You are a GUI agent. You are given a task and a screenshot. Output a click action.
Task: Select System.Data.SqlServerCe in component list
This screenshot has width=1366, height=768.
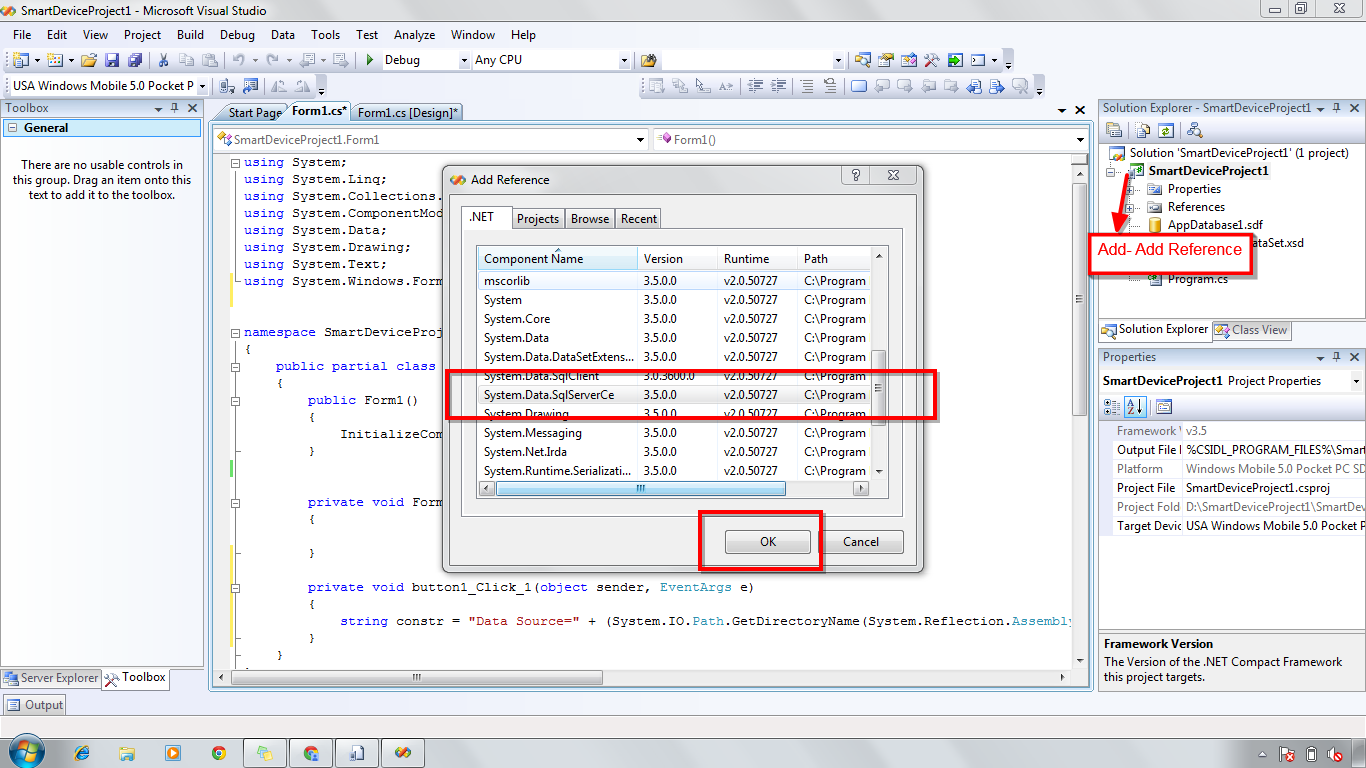point(673,395)
